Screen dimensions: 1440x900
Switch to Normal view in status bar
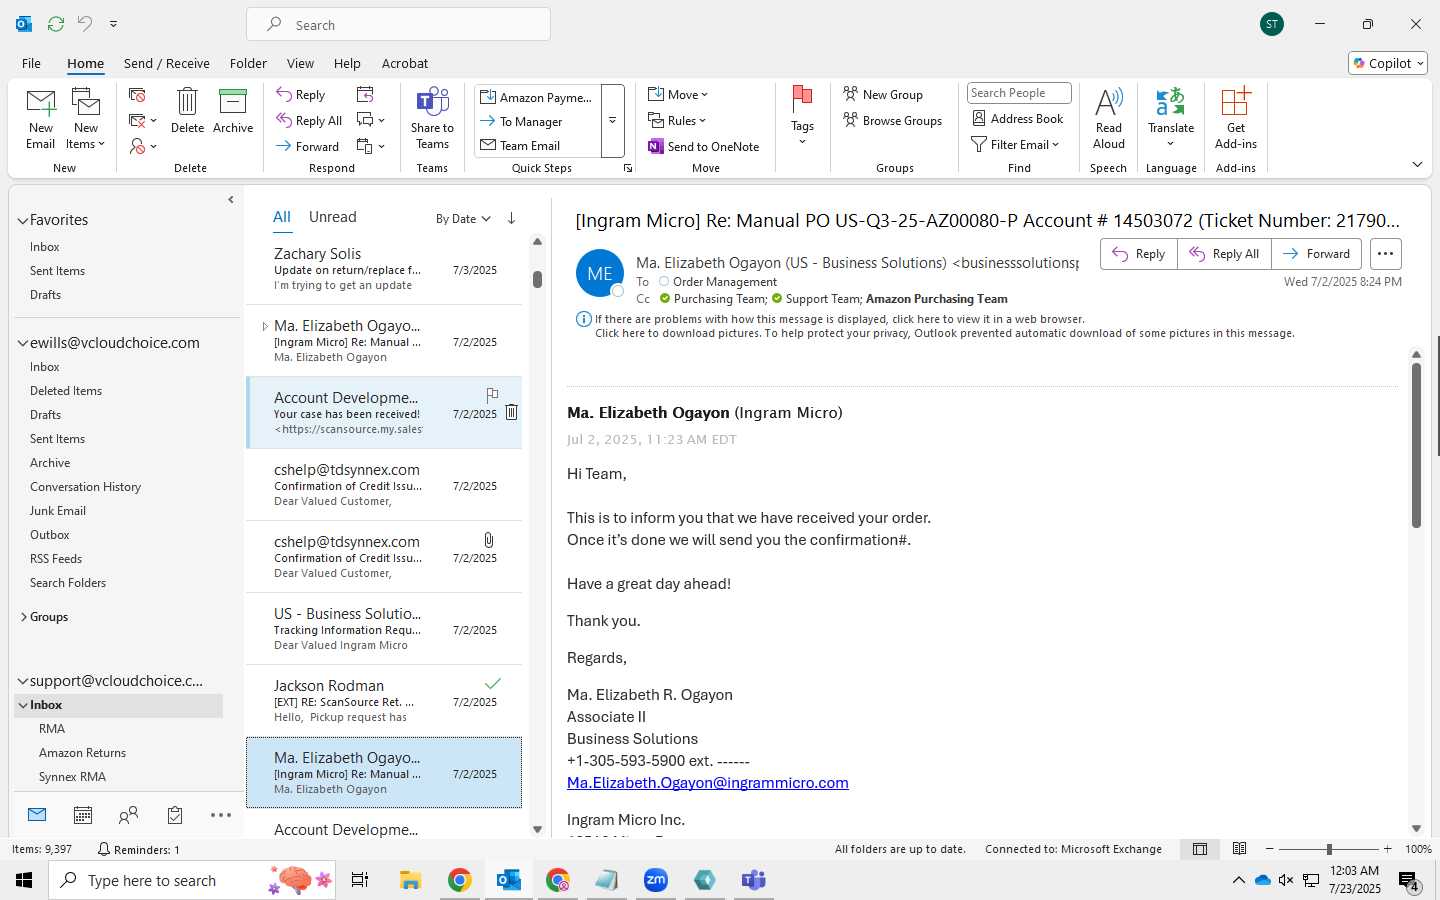pyautogui.click(x=1200, y=849)
